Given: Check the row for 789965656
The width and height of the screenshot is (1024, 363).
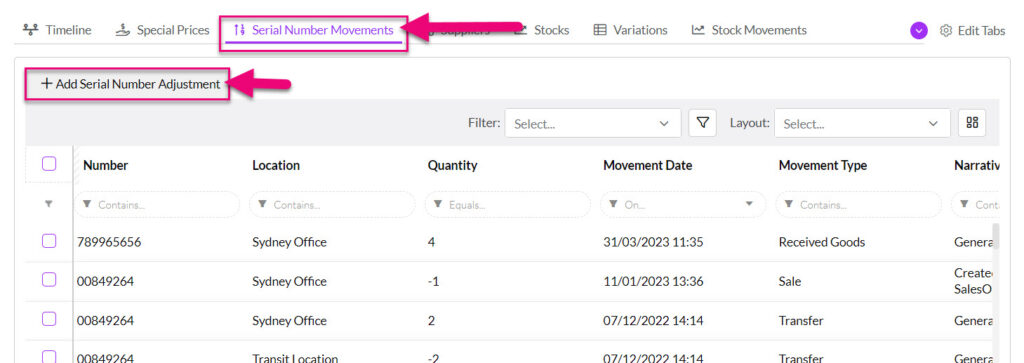Looking at the screenshot, I should pos(49,242).
